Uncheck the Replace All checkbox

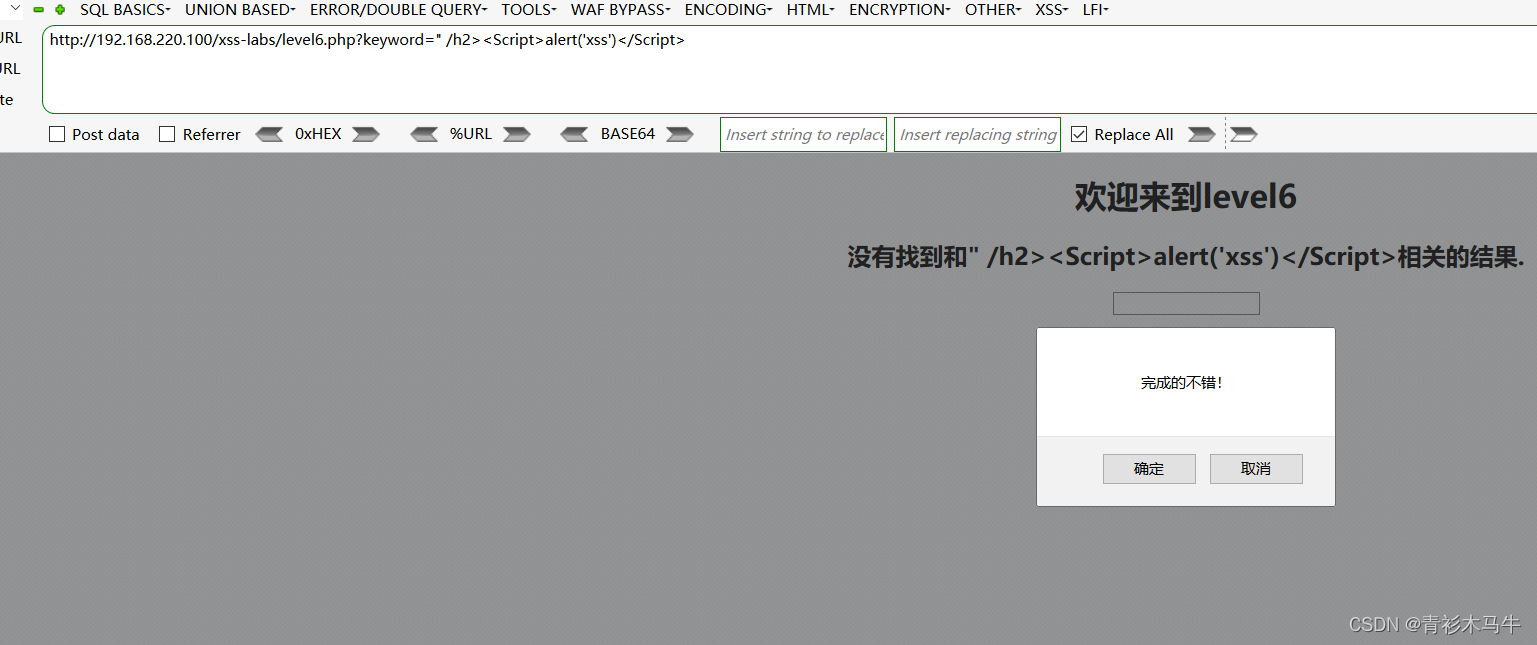coord(1079,134)
